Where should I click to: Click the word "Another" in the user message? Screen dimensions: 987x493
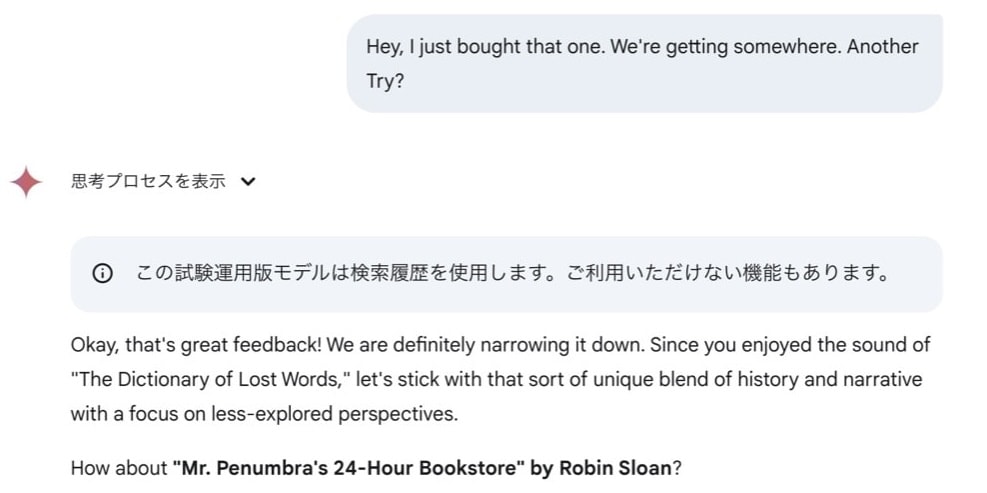point(883,47)
